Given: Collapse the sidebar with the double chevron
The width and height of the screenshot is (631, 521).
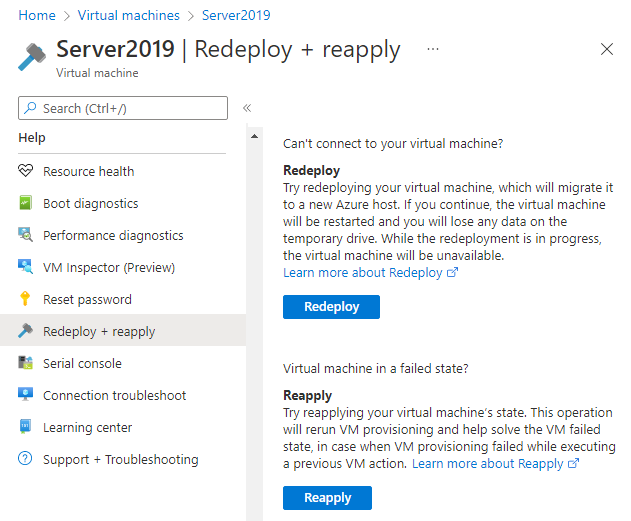Looking at the screenshot, I should pos(246,108).
